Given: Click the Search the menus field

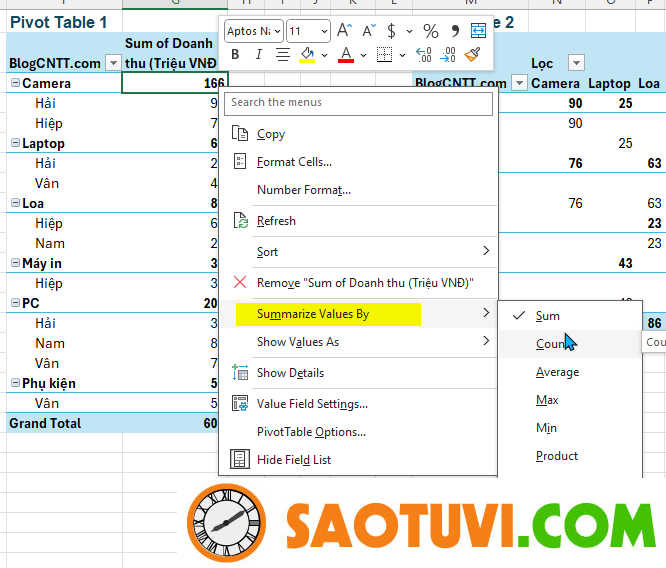Looking at the screenshot, I should pos(359,102).
